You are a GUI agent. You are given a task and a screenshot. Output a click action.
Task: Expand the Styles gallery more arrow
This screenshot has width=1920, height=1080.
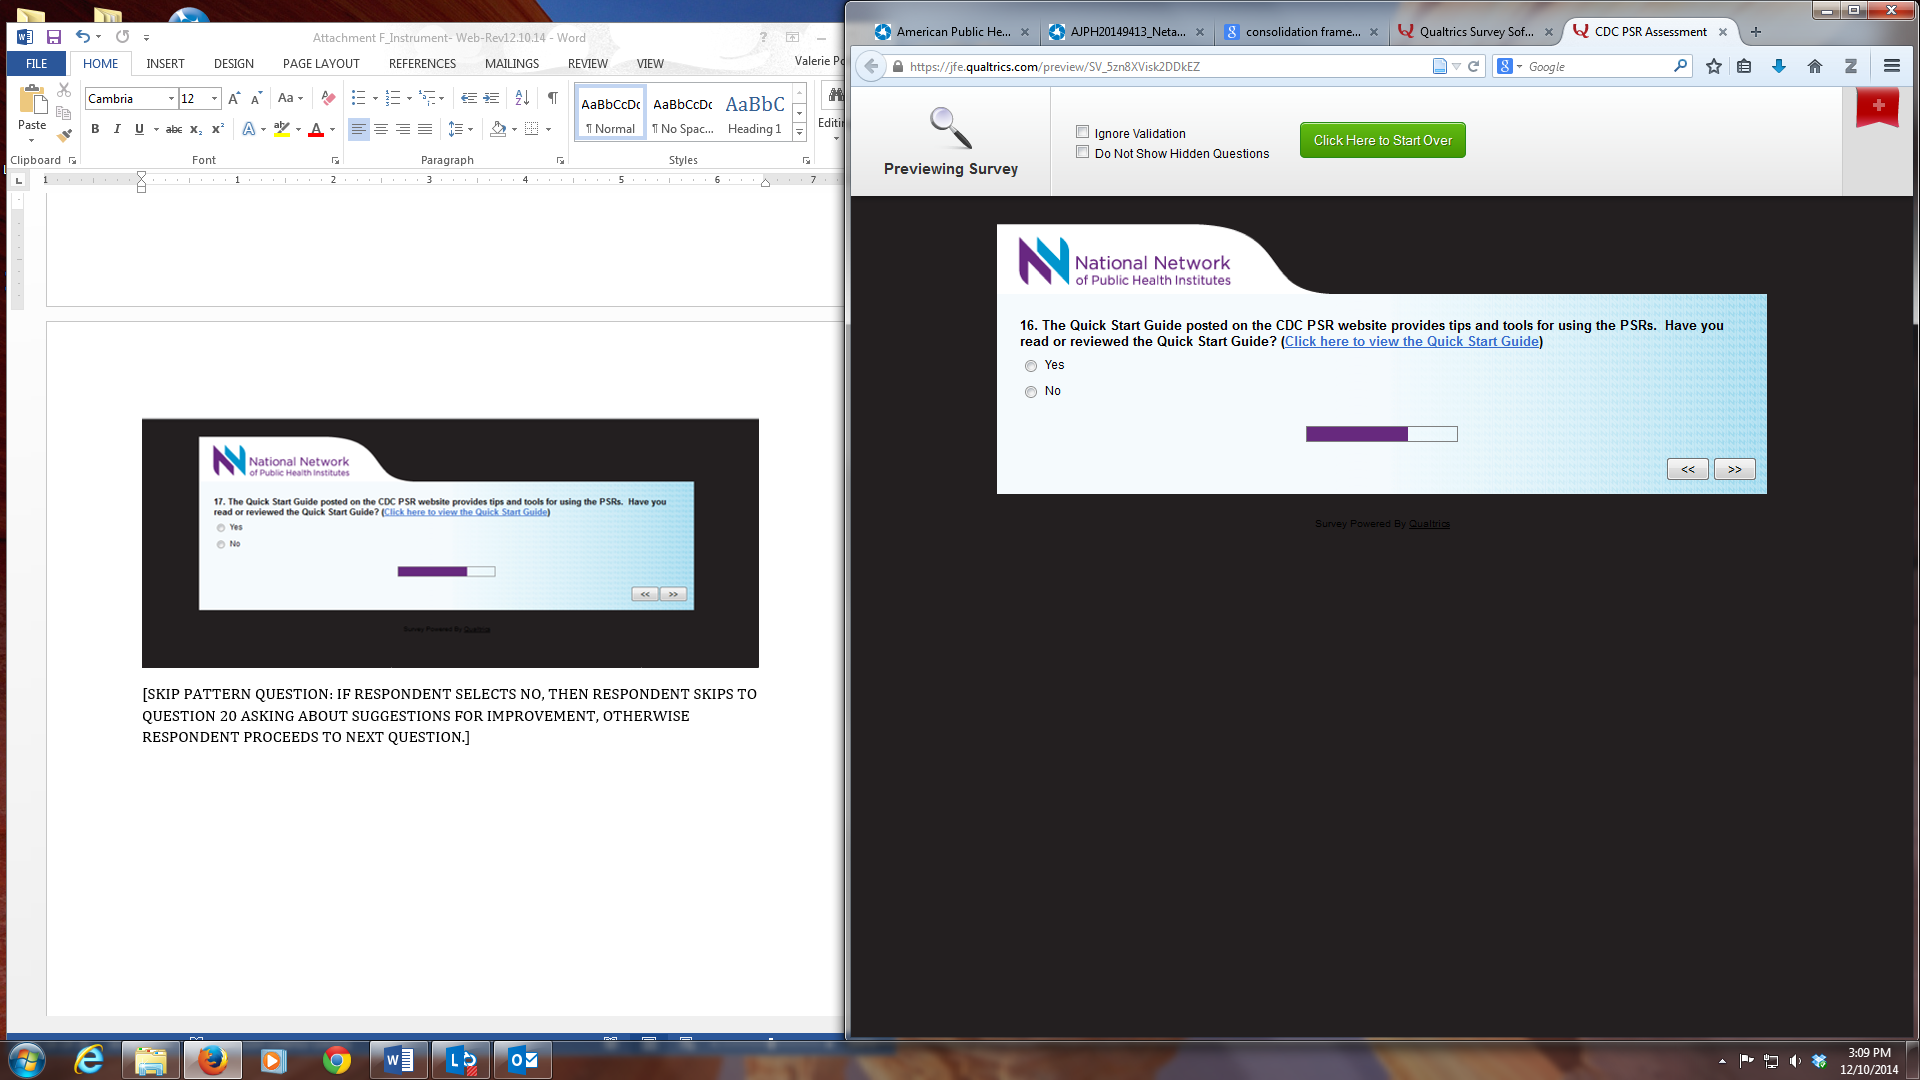799,133
